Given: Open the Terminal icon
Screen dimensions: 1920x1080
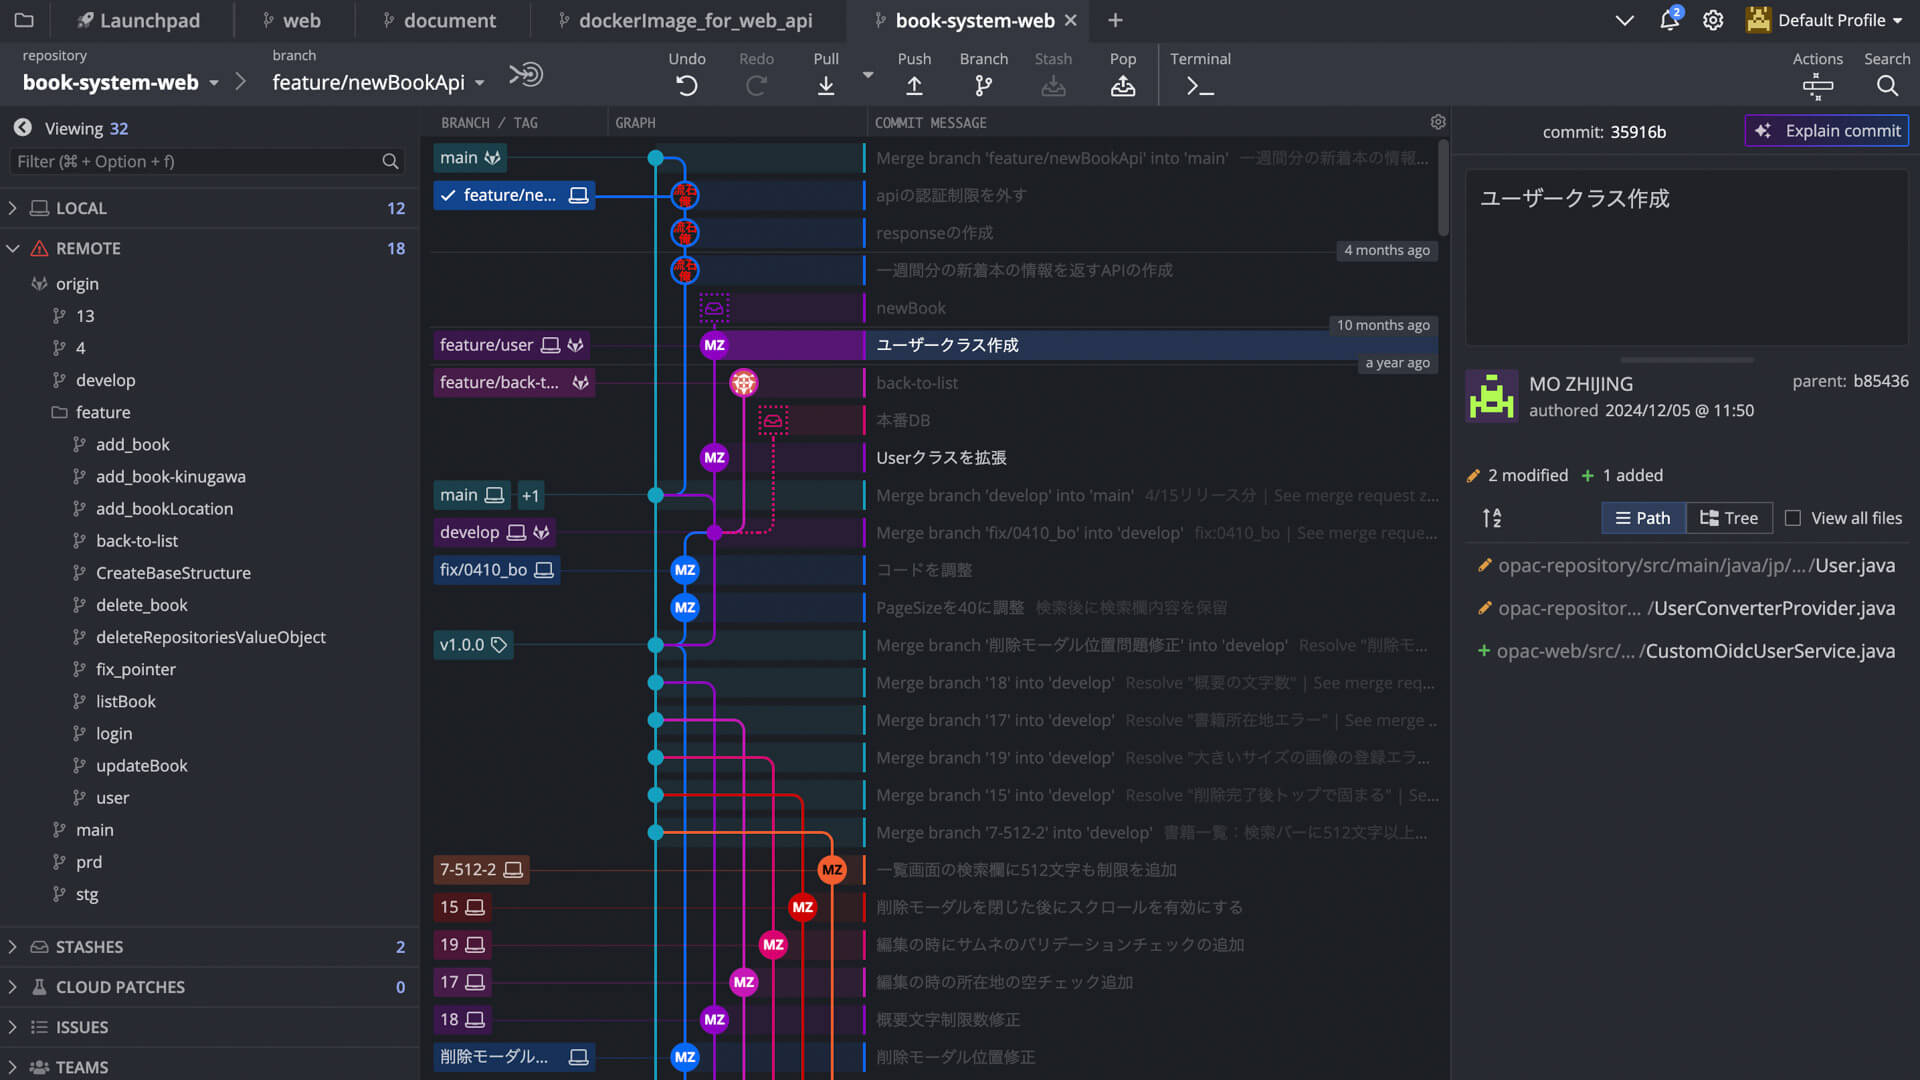Looking at the screenshot, I should pos(1200,86).
